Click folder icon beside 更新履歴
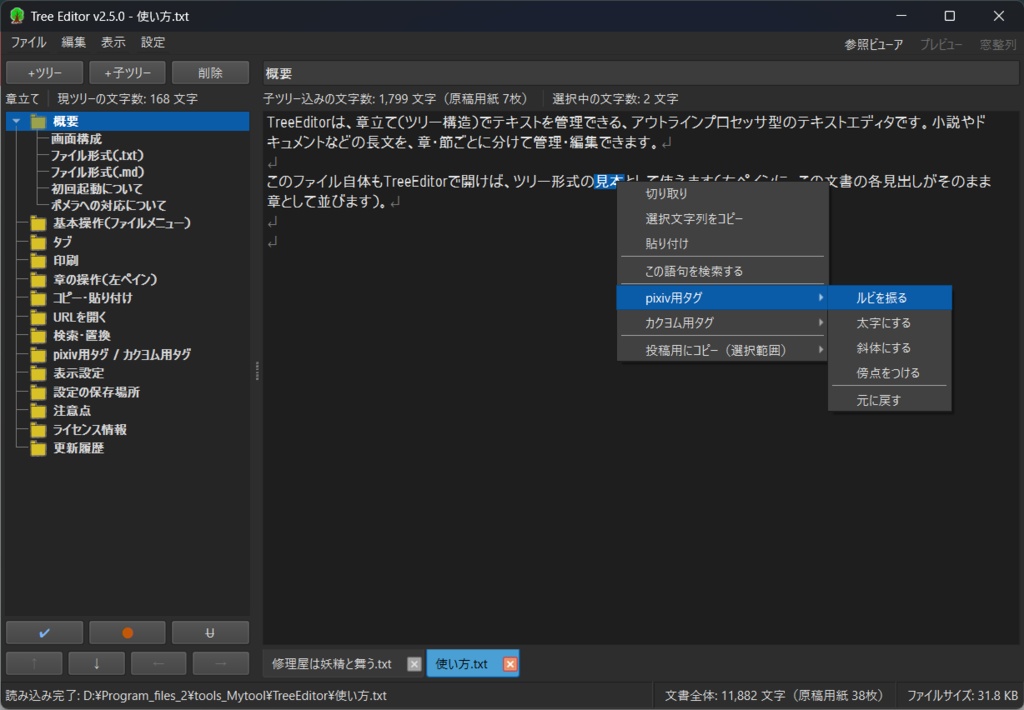 [39, 449]
